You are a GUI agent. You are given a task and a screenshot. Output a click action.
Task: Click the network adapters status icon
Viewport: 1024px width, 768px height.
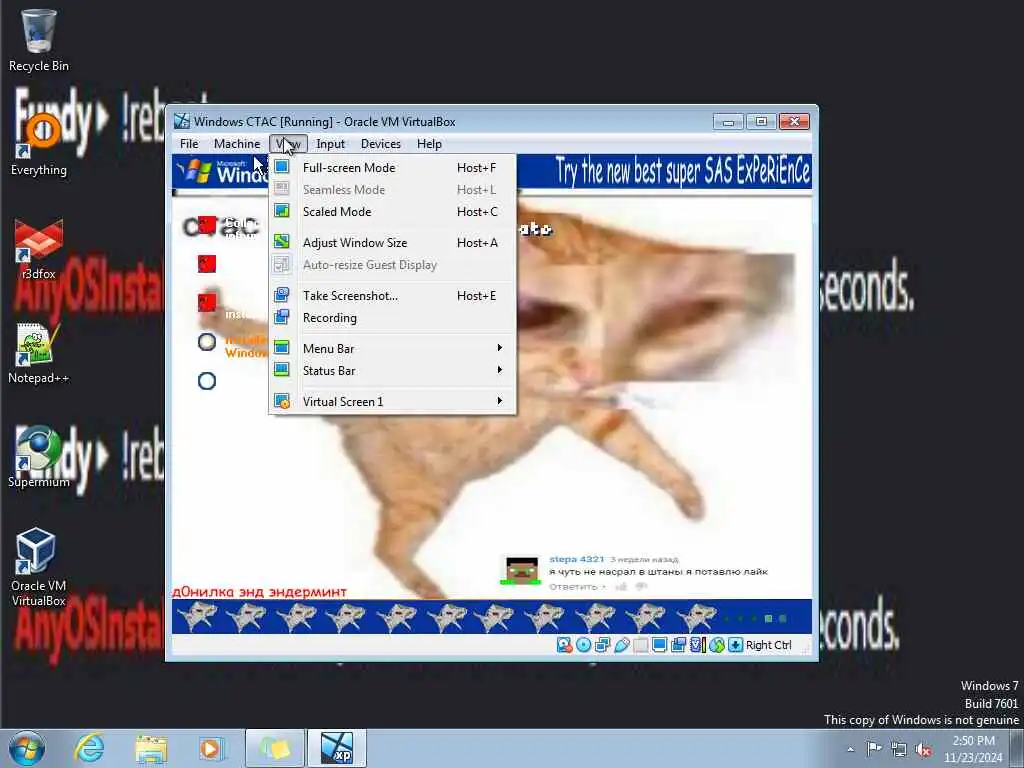[x=602, y=645]
